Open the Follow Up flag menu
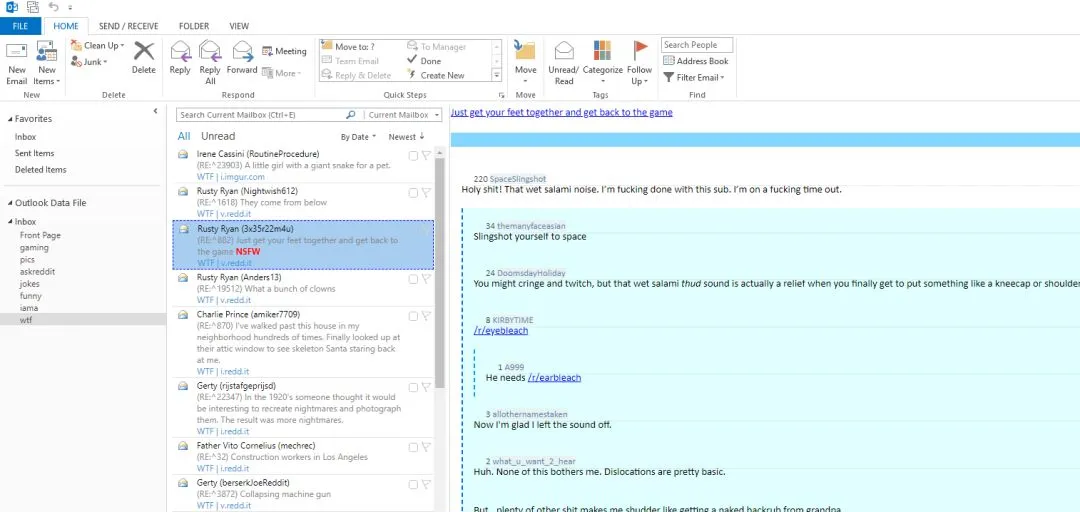Screen dimensions: 1080x512 pos(639,63)
